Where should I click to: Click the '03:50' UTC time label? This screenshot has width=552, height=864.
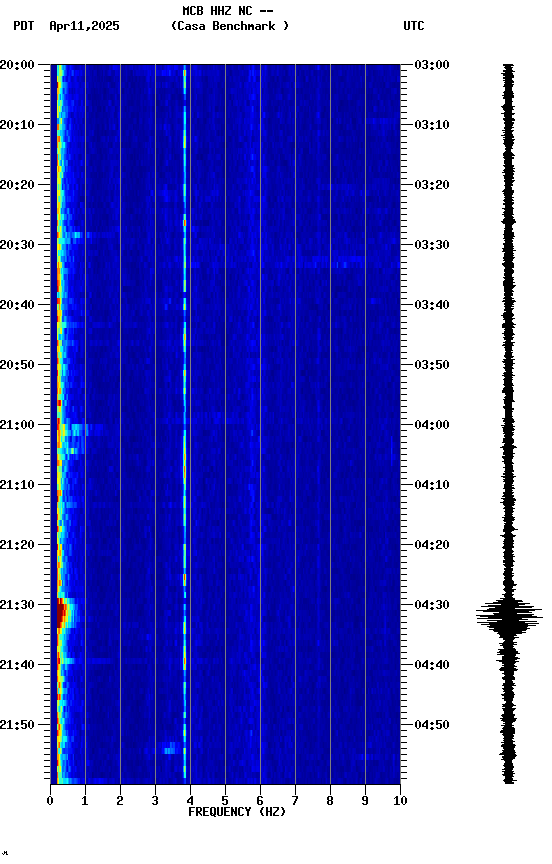click(432, 365)
